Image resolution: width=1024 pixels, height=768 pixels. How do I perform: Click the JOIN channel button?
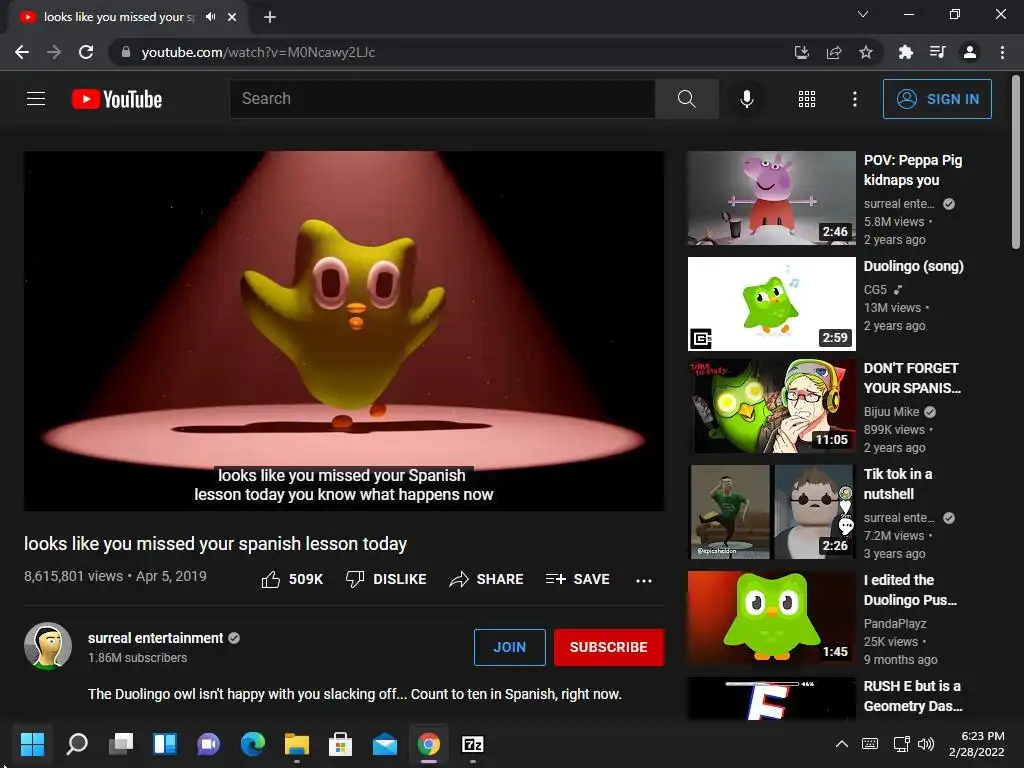(x=509, y=647)
